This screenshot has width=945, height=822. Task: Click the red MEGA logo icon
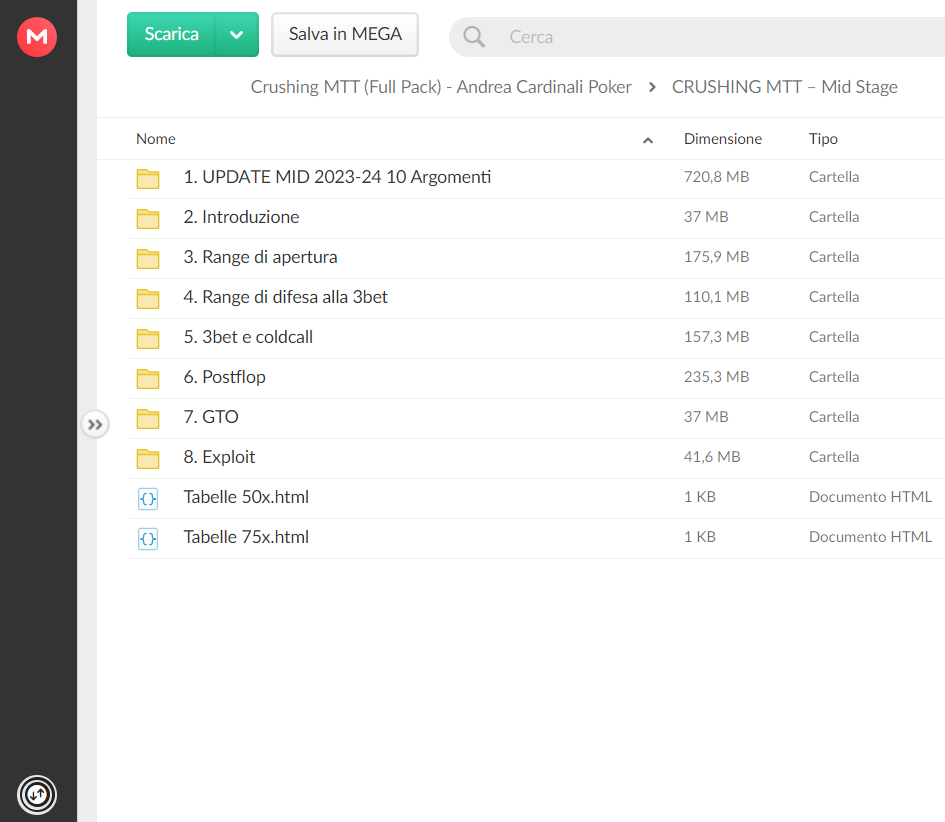click(37, 37)
